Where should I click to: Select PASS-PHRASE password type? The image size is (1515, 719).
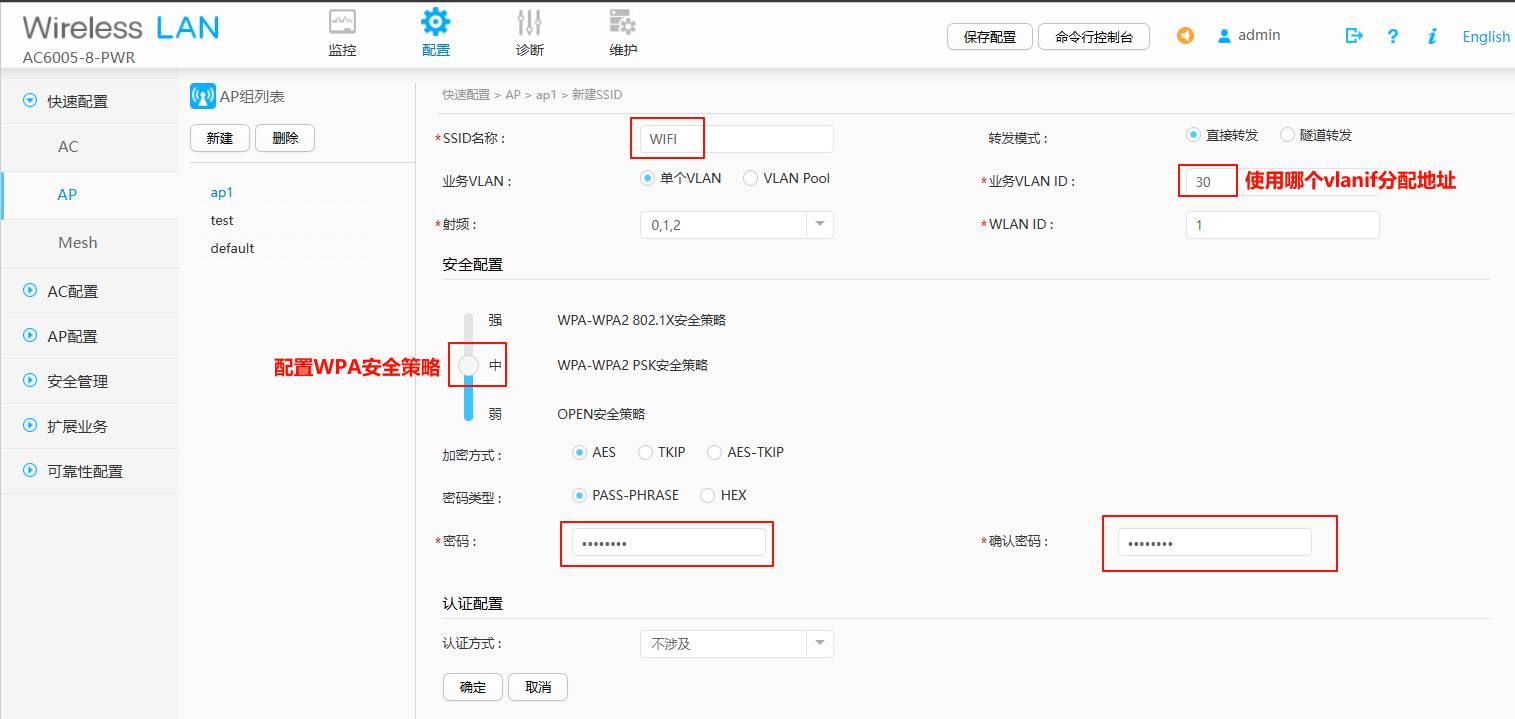pyautogui.click(x=579, y=495)
